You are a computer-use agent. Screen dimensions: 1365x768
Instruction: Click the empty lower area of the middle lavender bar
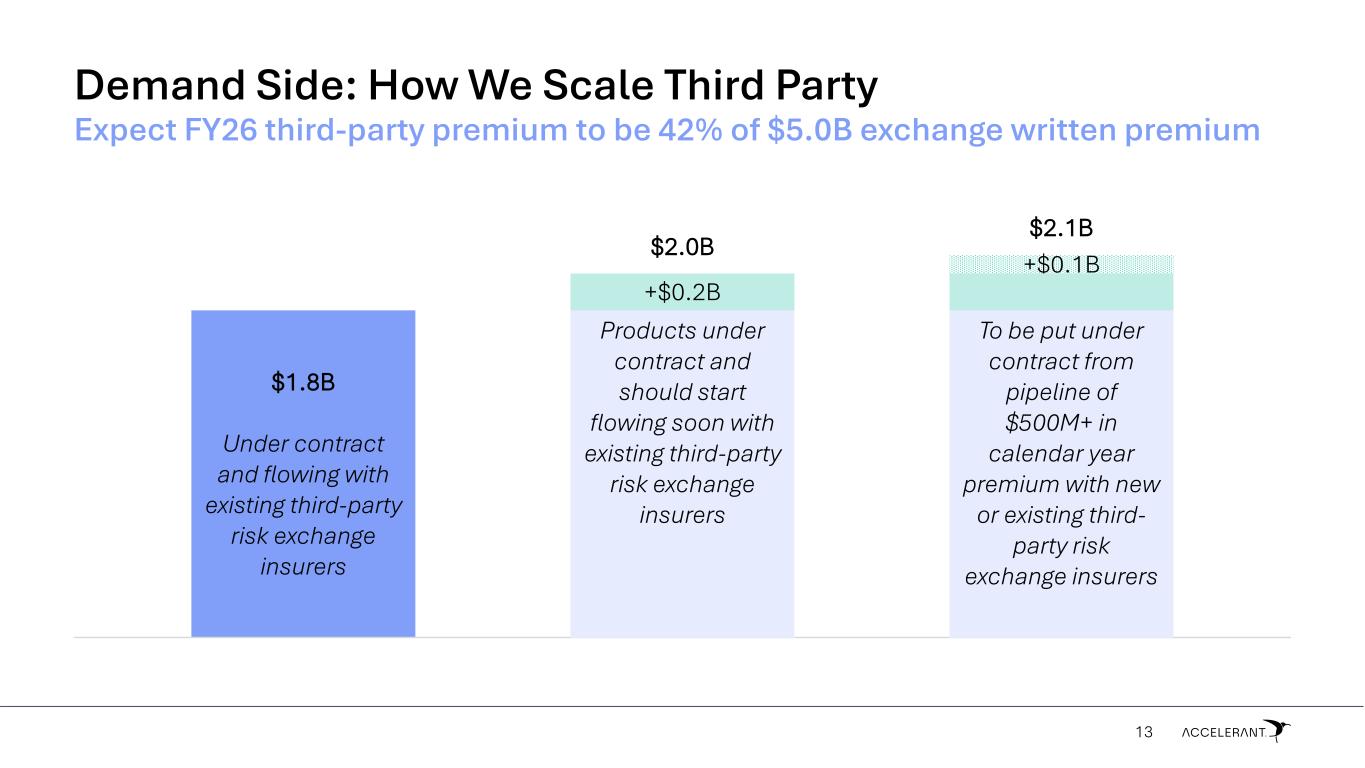click(682, 585)
